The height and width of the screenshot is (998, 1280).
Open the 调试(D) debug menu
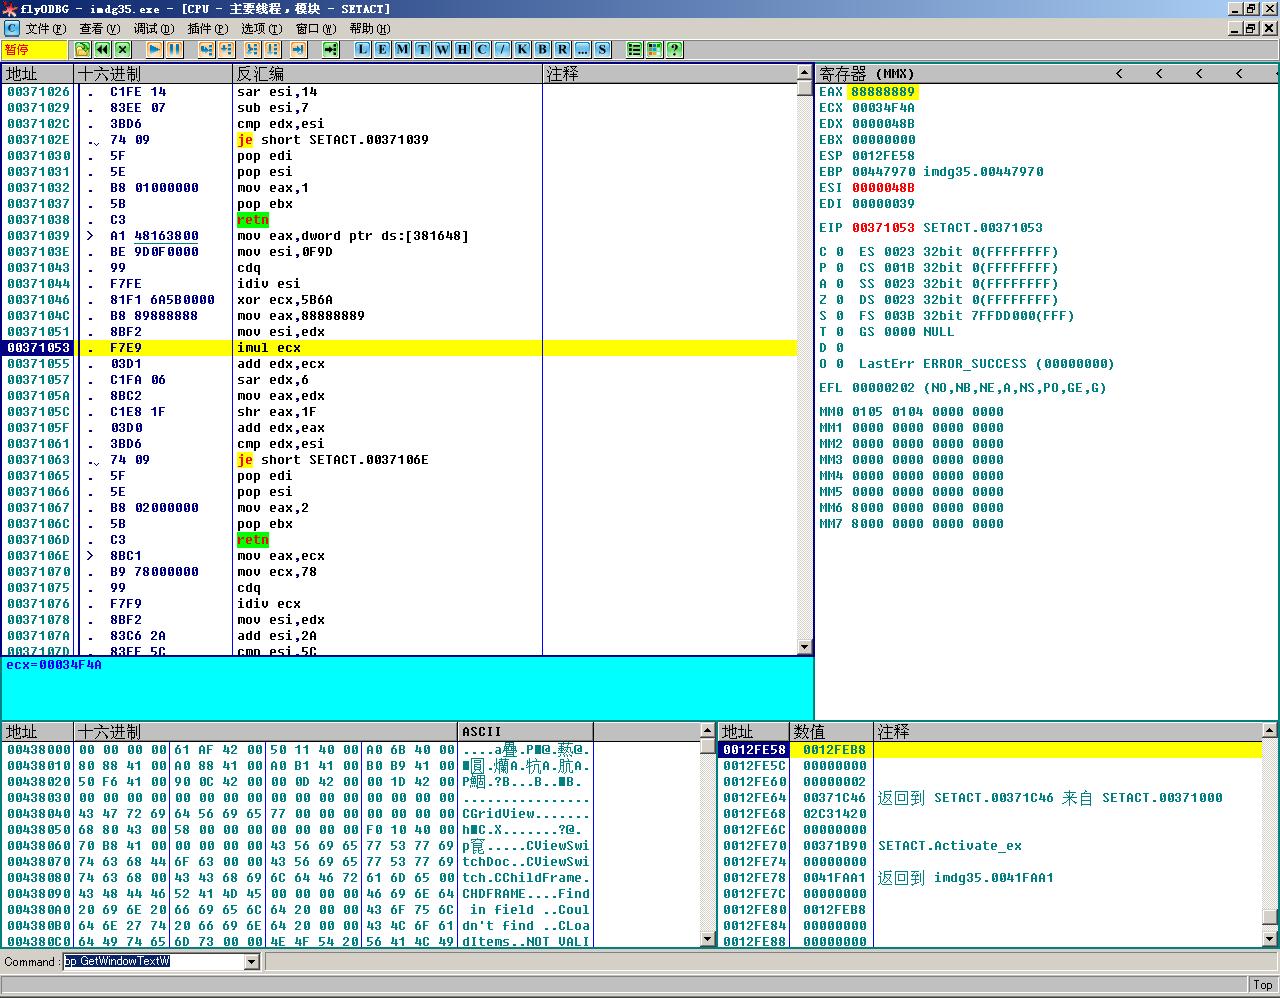pyautogui.click(x=153, y=28)
